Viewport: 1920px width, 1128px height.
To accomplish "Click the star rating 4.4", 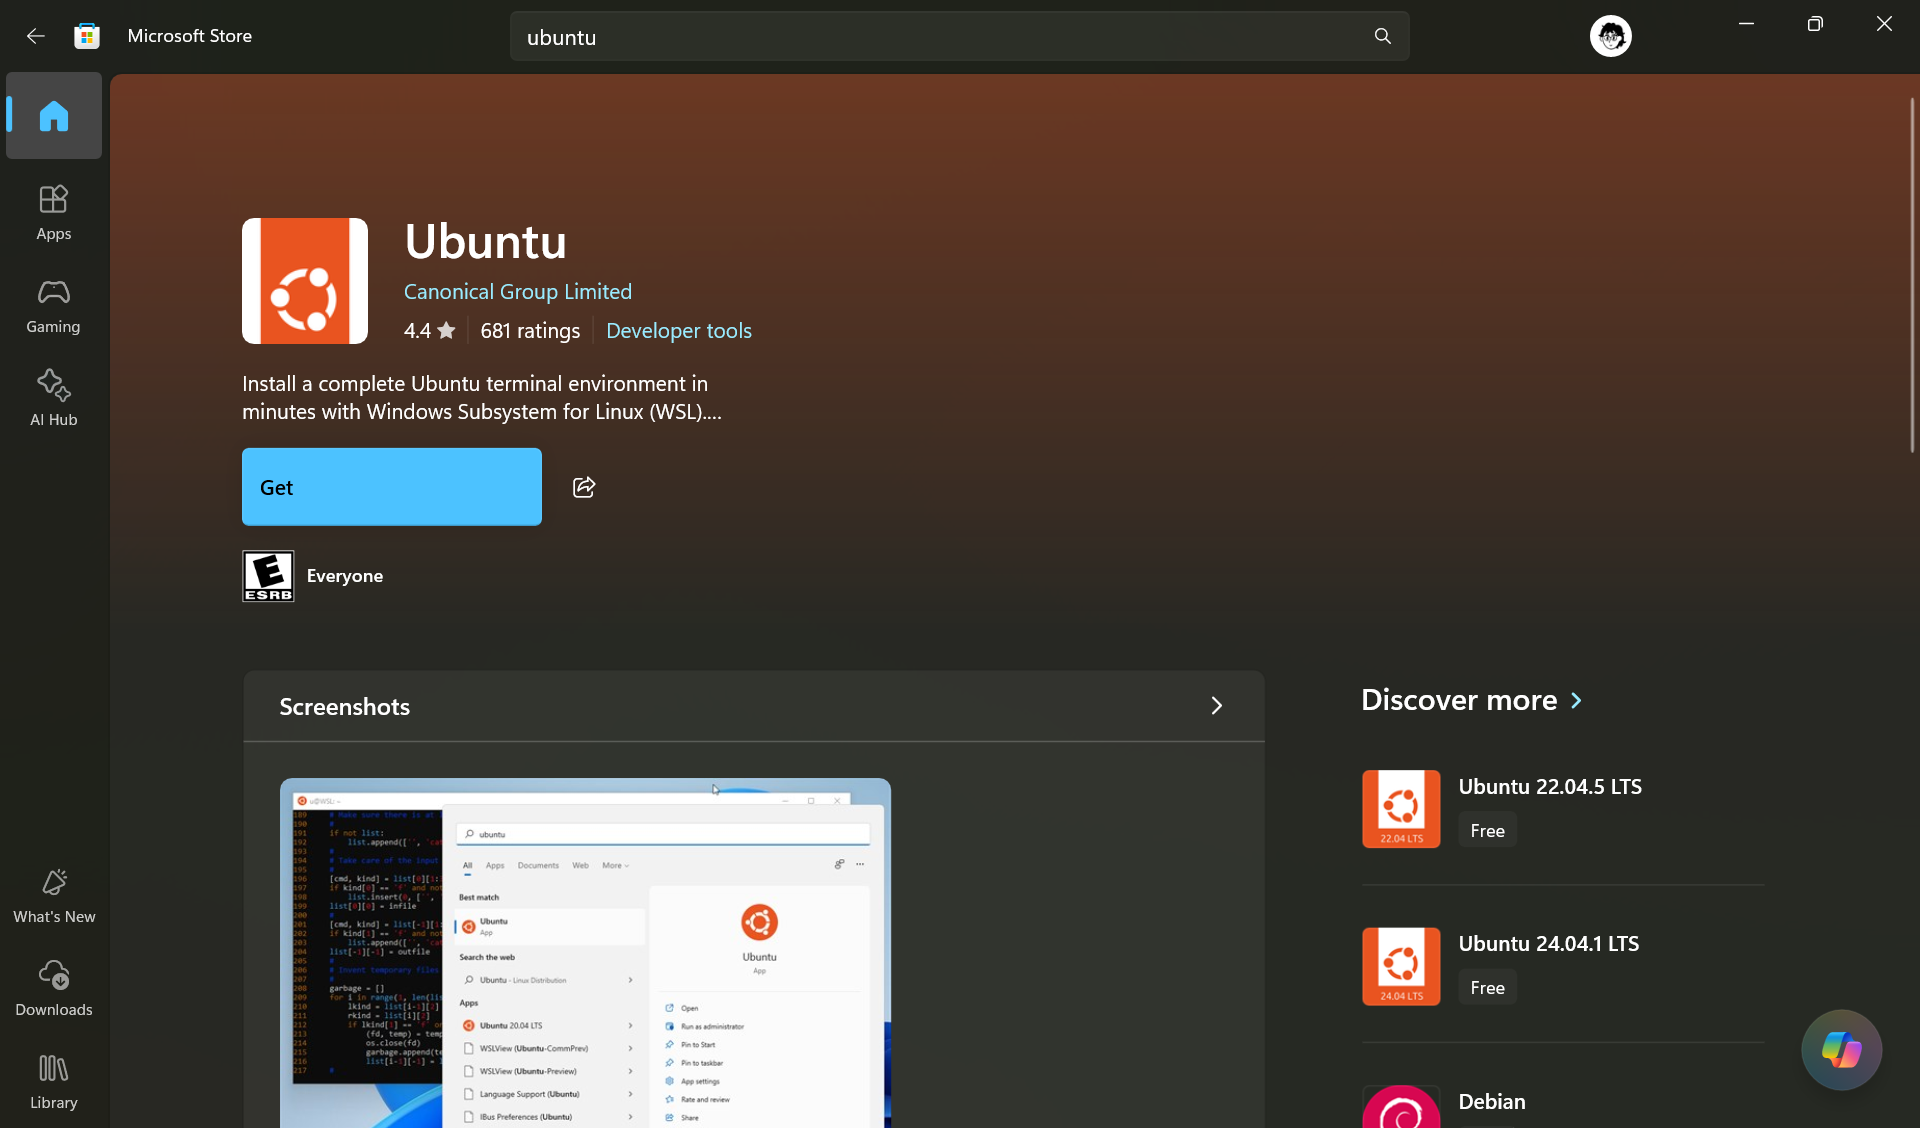I will [x=430, y=331].
